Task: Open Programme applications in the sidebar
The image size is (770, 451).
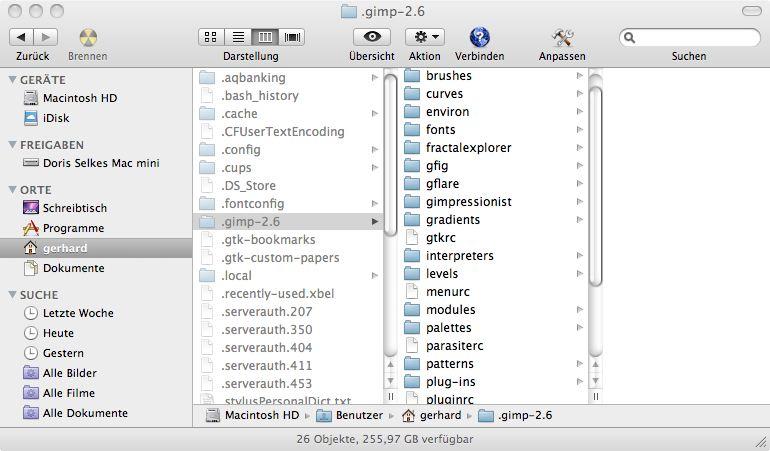Action: coord(63,228)
